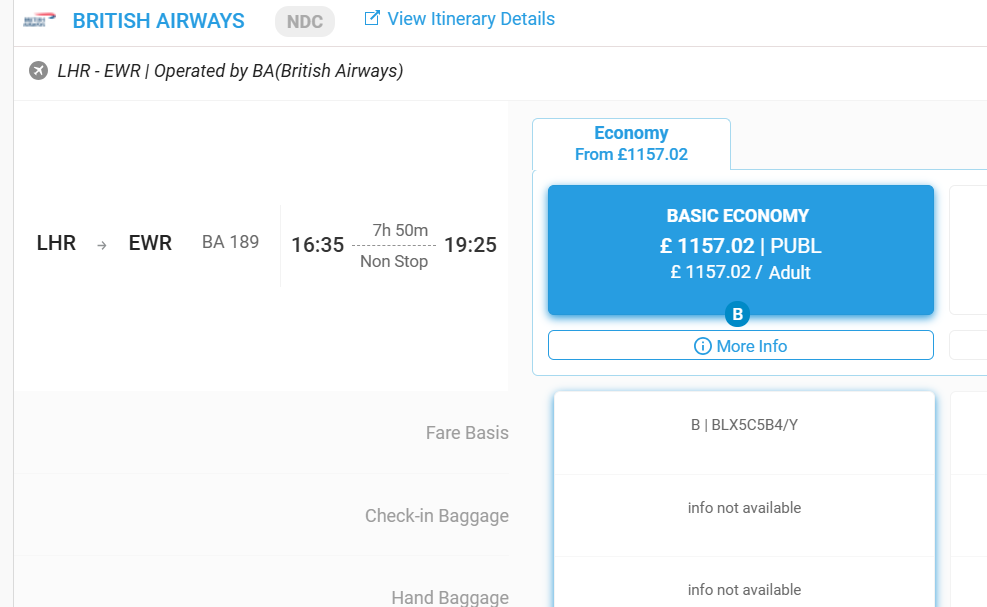Click the British Airways logo icon

(40, 21)
